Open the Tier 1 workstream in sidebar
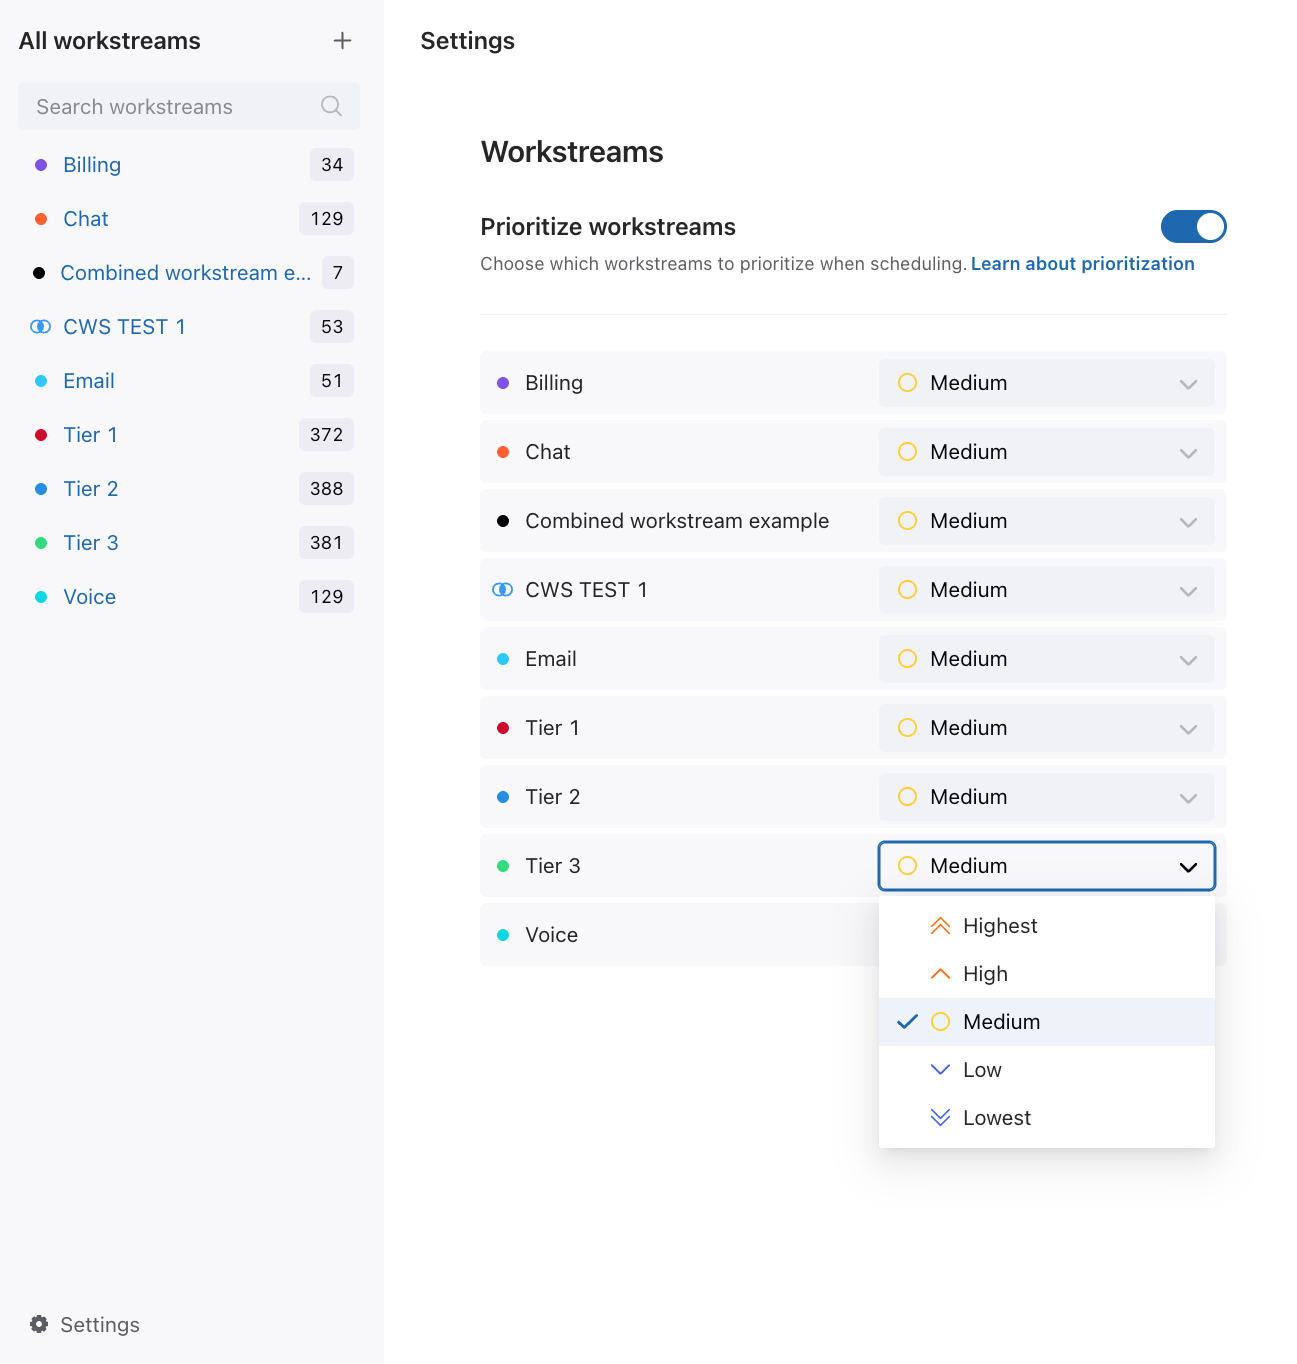1297x1364 pixels. point(90,435)
